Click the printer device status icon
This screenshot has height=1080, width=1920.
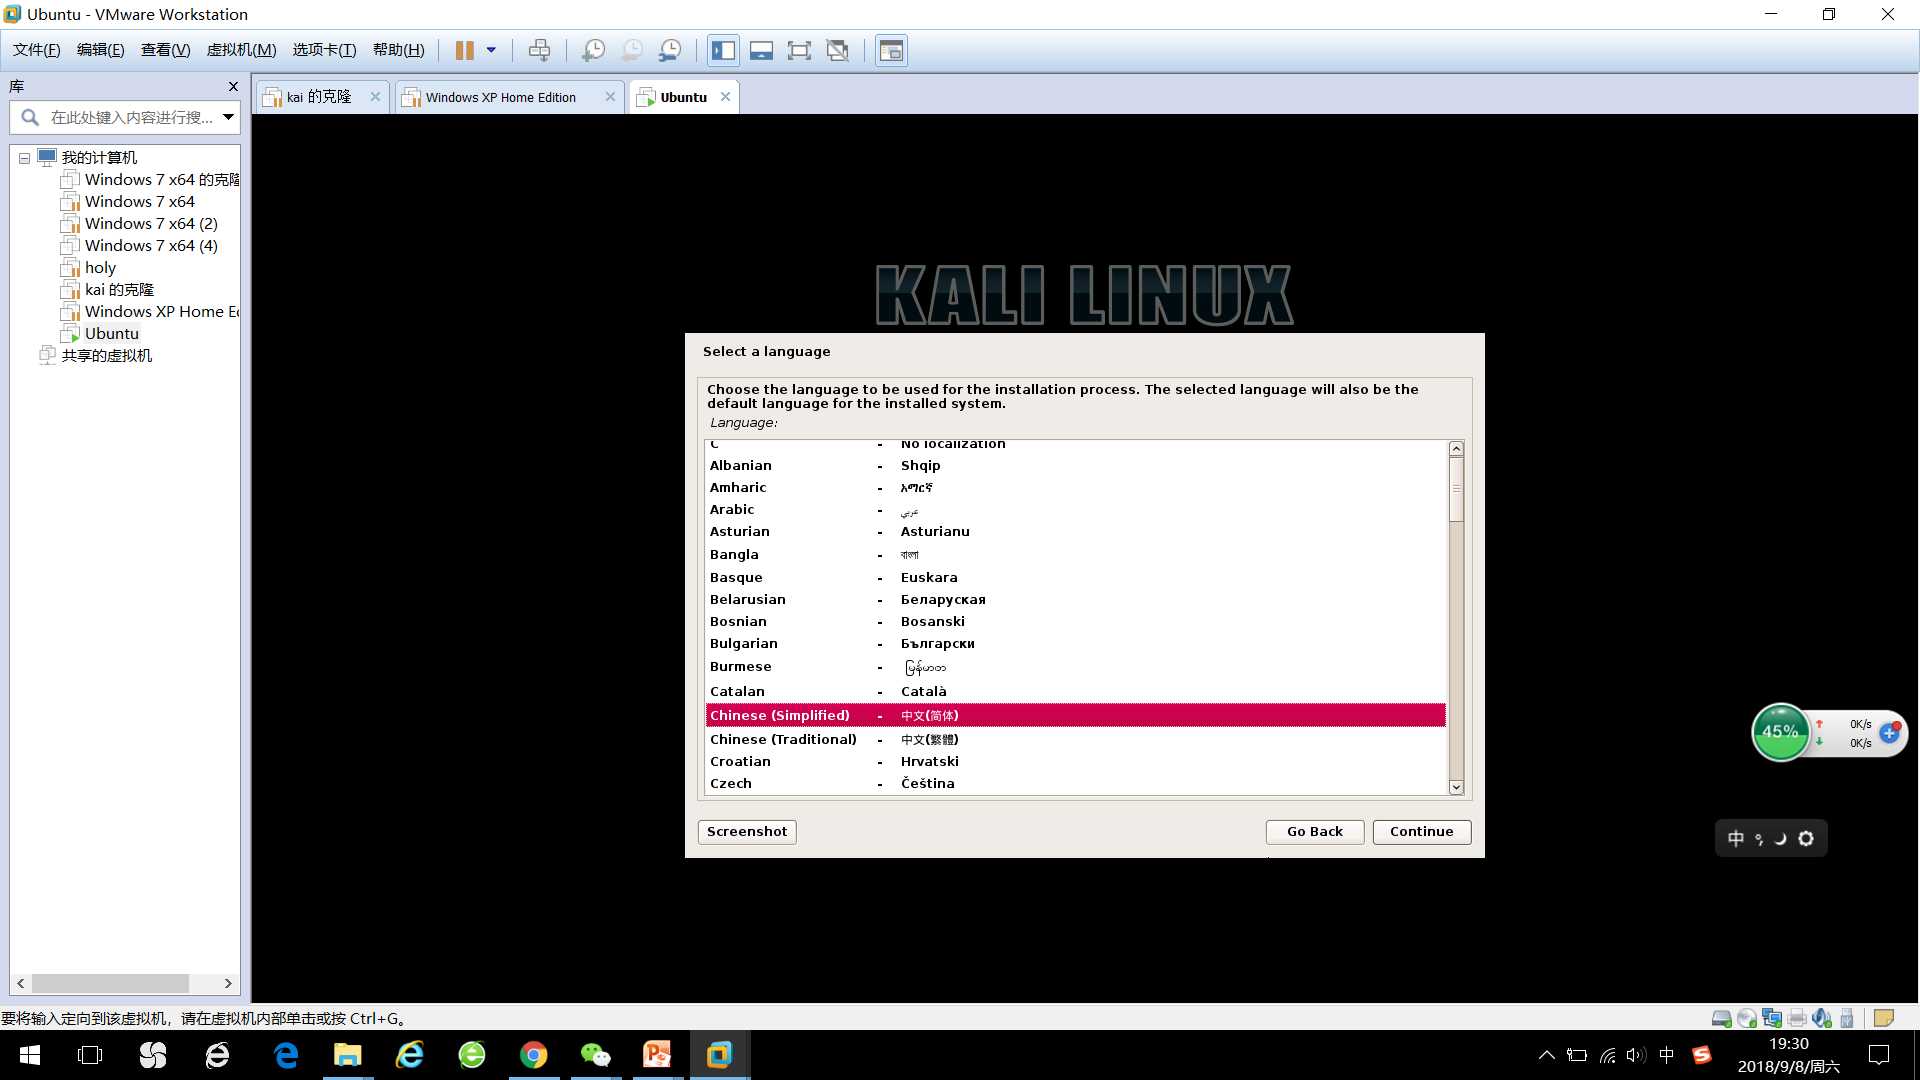click(1797, 1018)
